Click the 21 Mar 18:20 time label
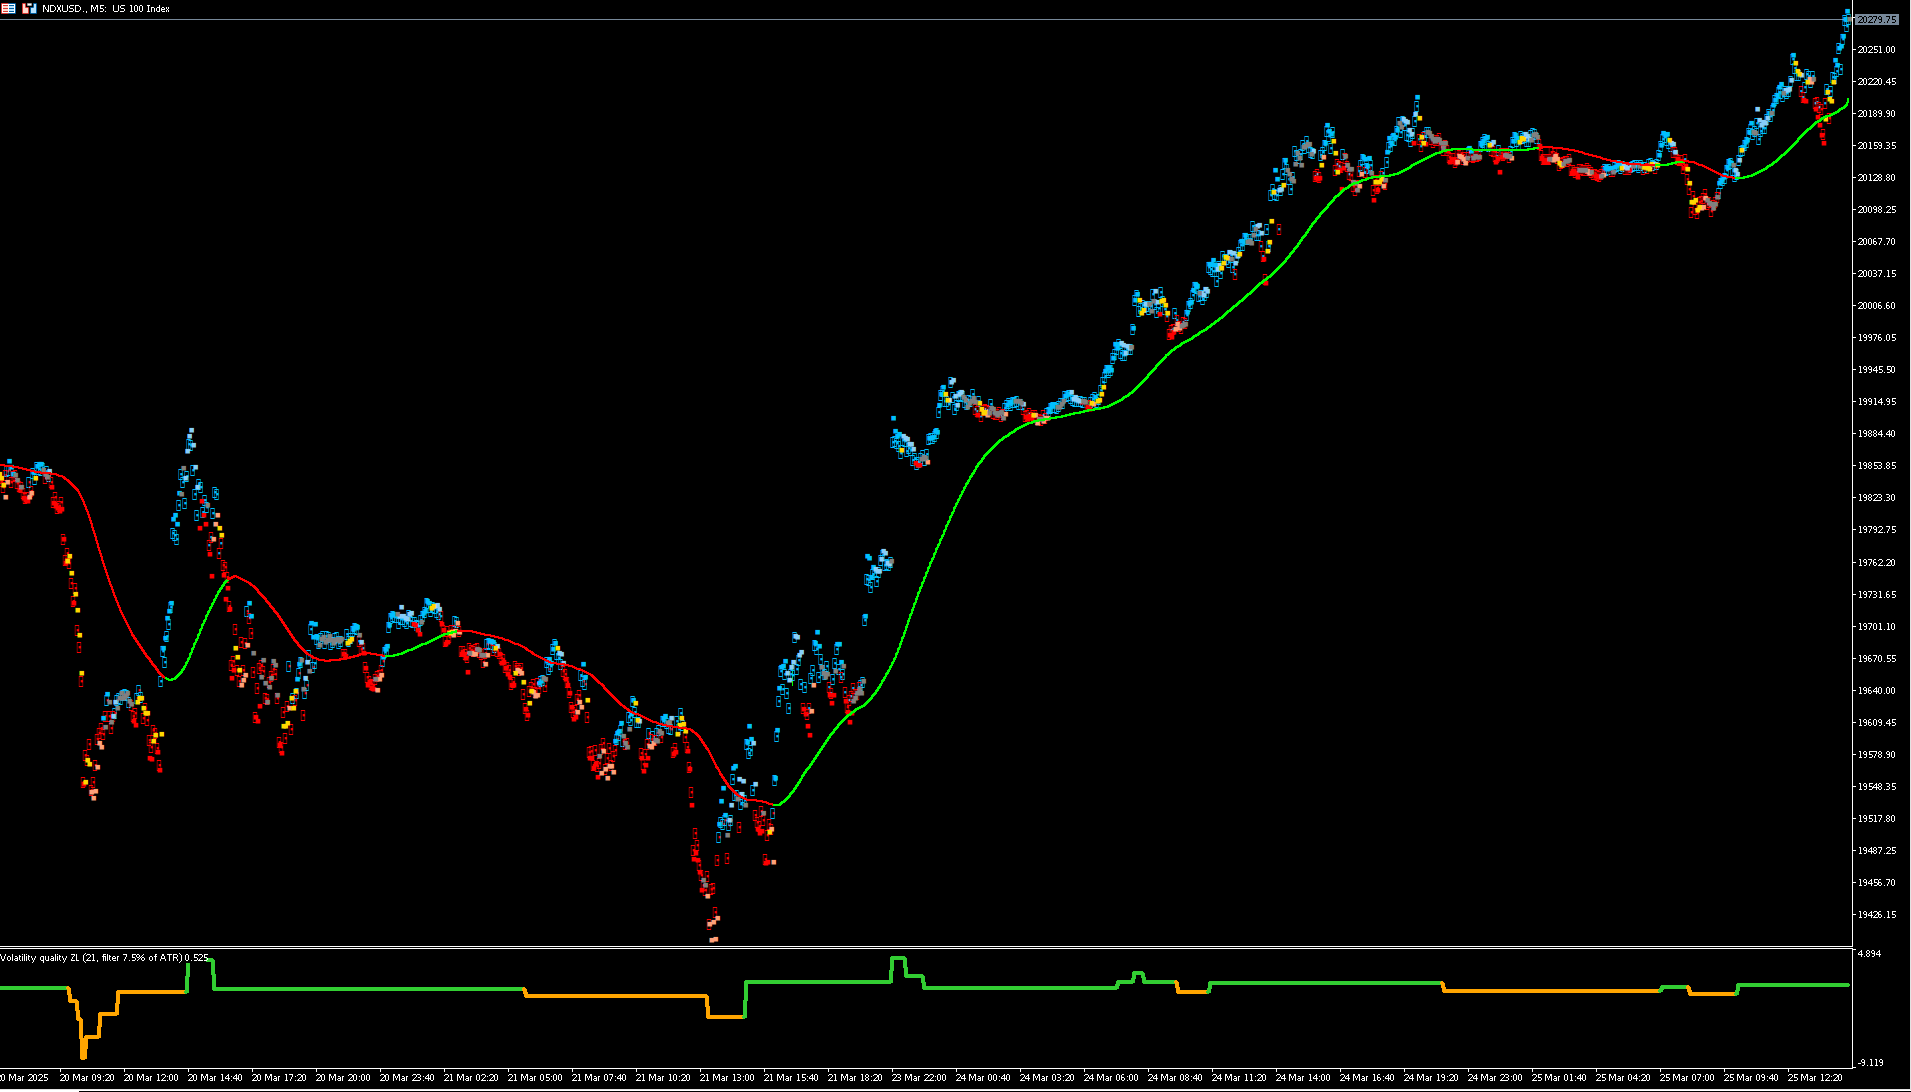Image resolution: width=1911 pixels, height=1092 pixels. (855, 1078)
